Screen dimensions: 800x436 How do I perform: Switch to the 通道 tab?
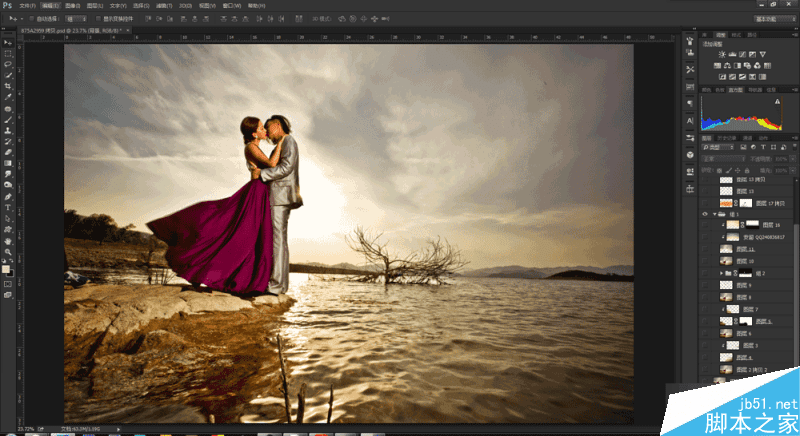(x=747, y=138)
